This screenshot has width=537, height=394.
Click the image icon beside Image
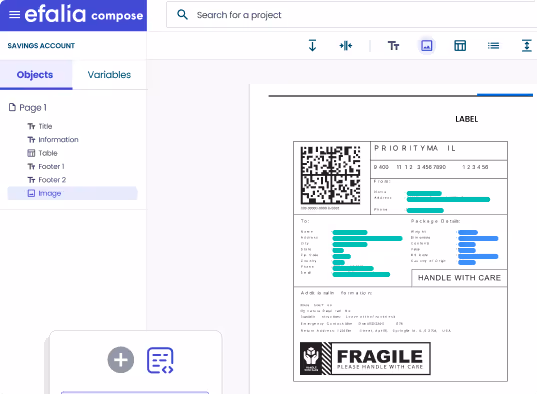pyautogui.click(x=31, y=193)
